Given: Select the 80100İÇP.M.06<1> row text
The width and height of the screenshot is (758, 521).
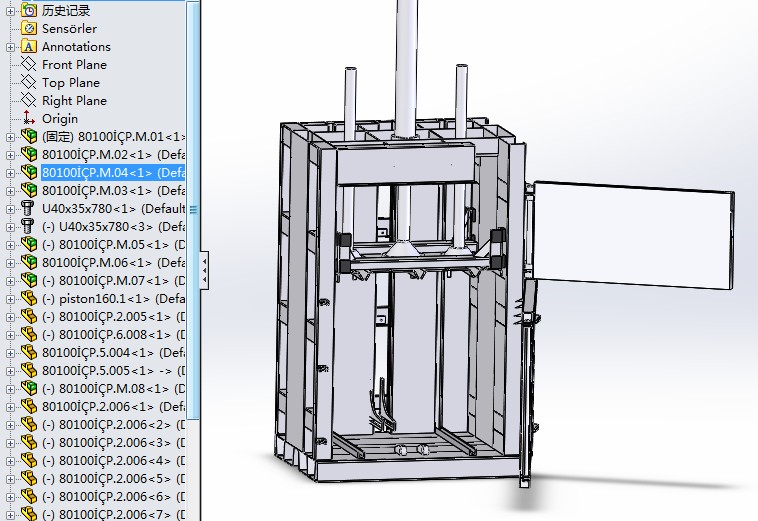Looking at the screenshot, I should click(x=113, y=262).
